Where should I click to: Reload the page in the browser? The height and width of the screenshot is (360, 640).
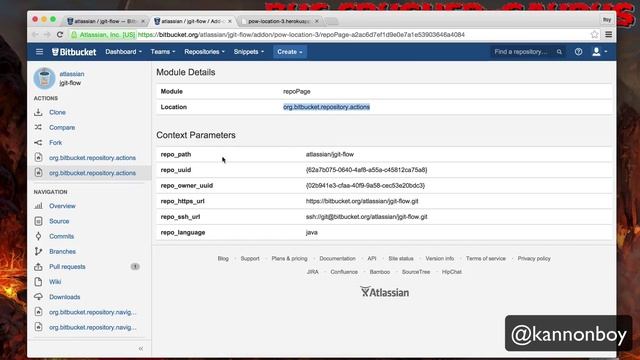(60, 35)
